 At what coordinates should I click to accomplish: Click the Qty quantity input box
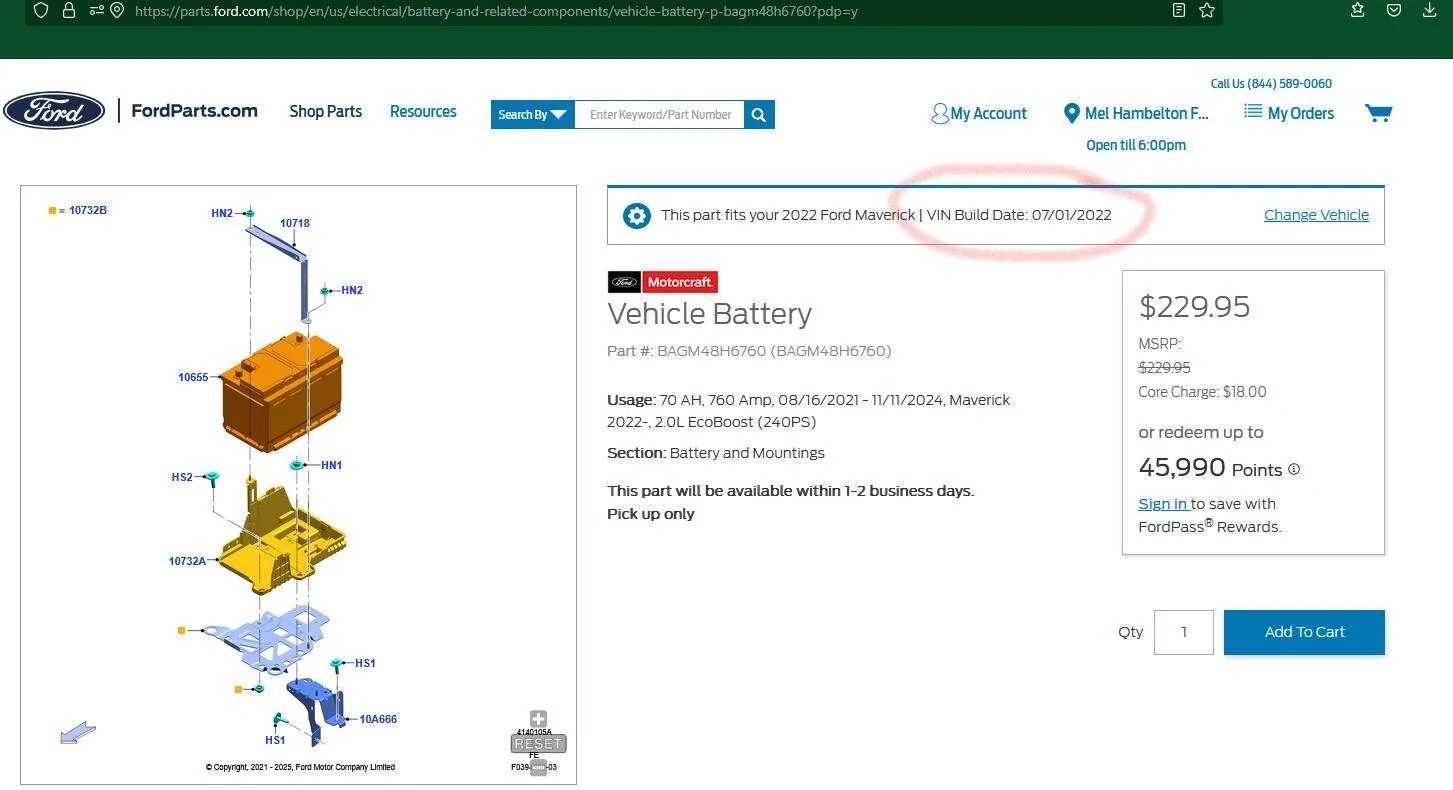[1184, 632]
